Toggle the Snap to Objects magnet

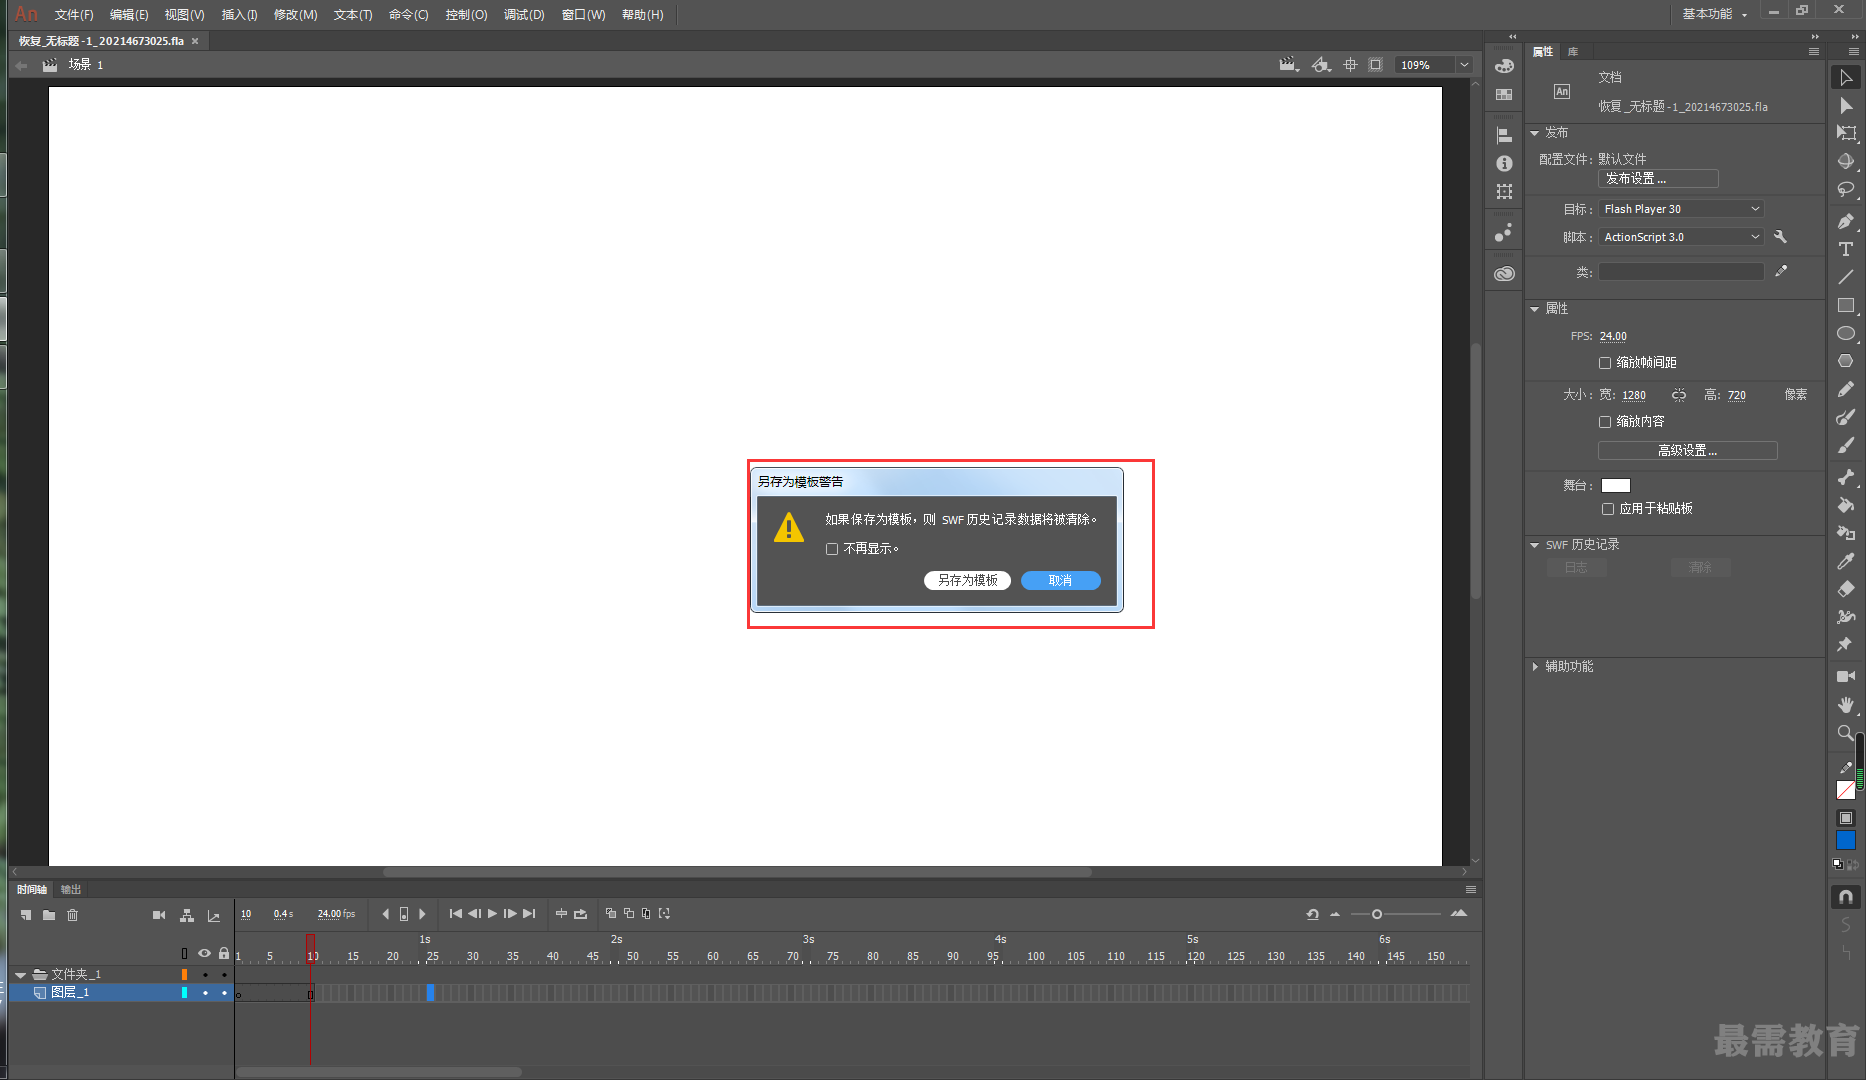1846,897
